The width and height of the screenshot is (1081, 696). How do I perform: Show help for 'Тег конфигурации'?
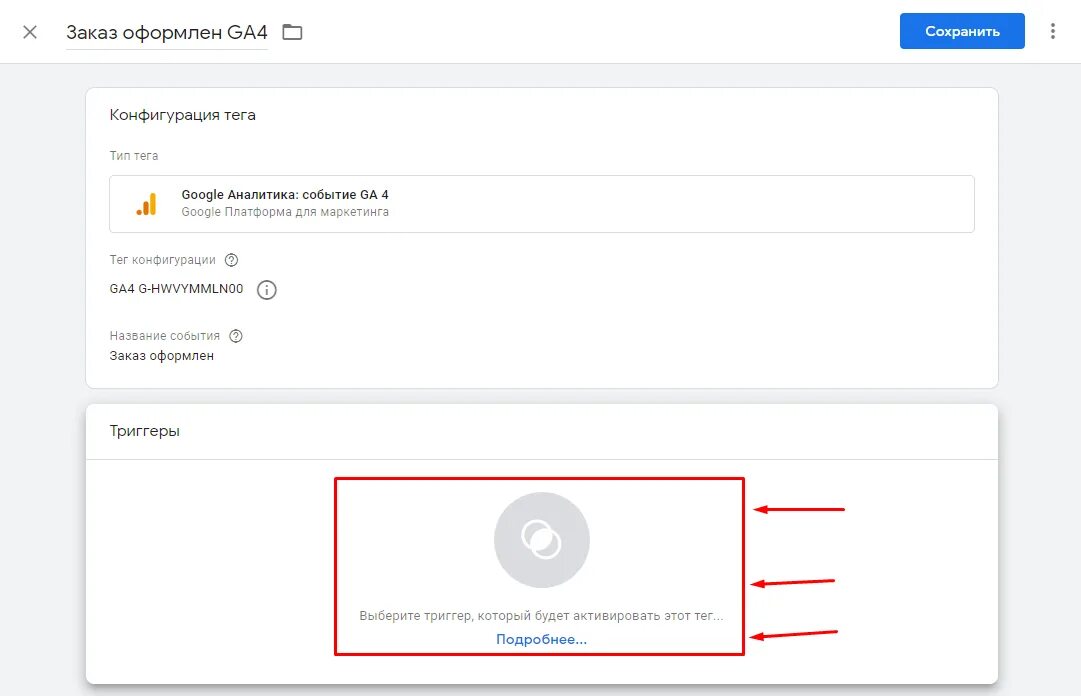232,260
